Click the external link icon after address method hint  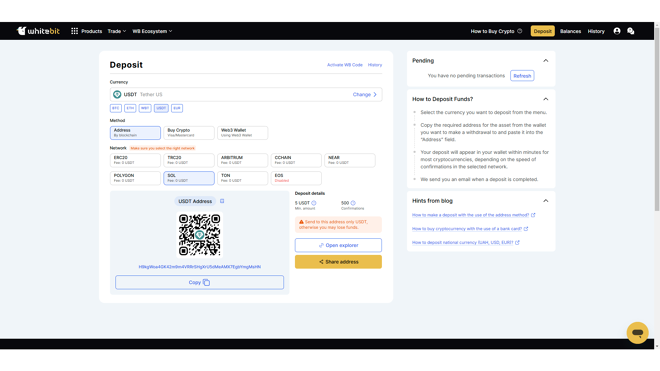tap(533, 215)
